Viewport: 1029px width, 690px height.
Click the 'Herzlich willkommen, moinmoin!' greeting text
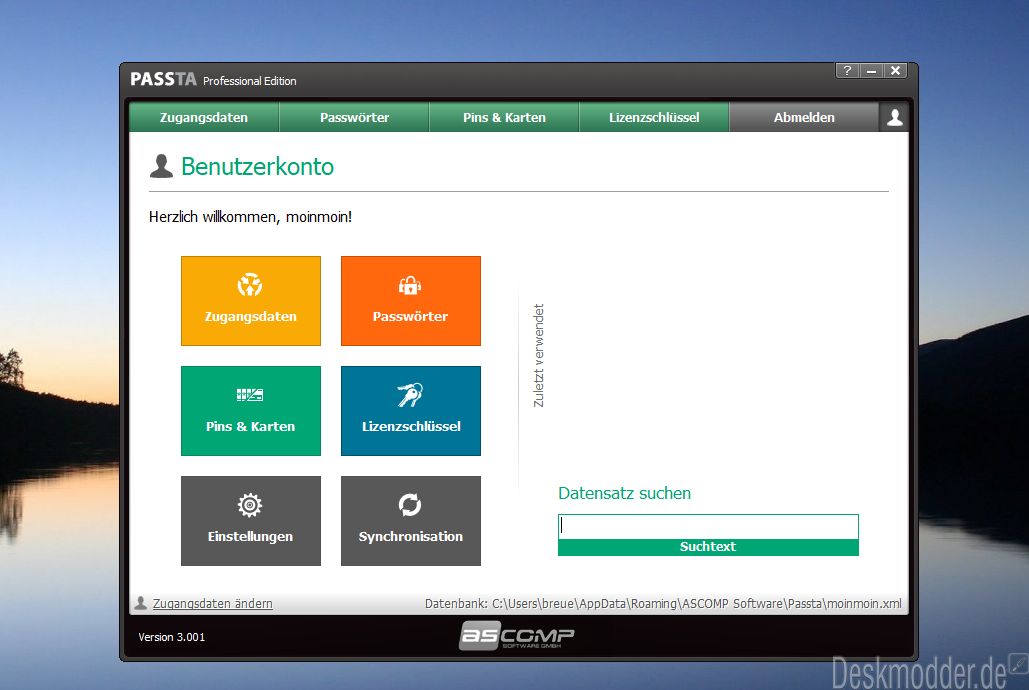click(x=250, y=217)
